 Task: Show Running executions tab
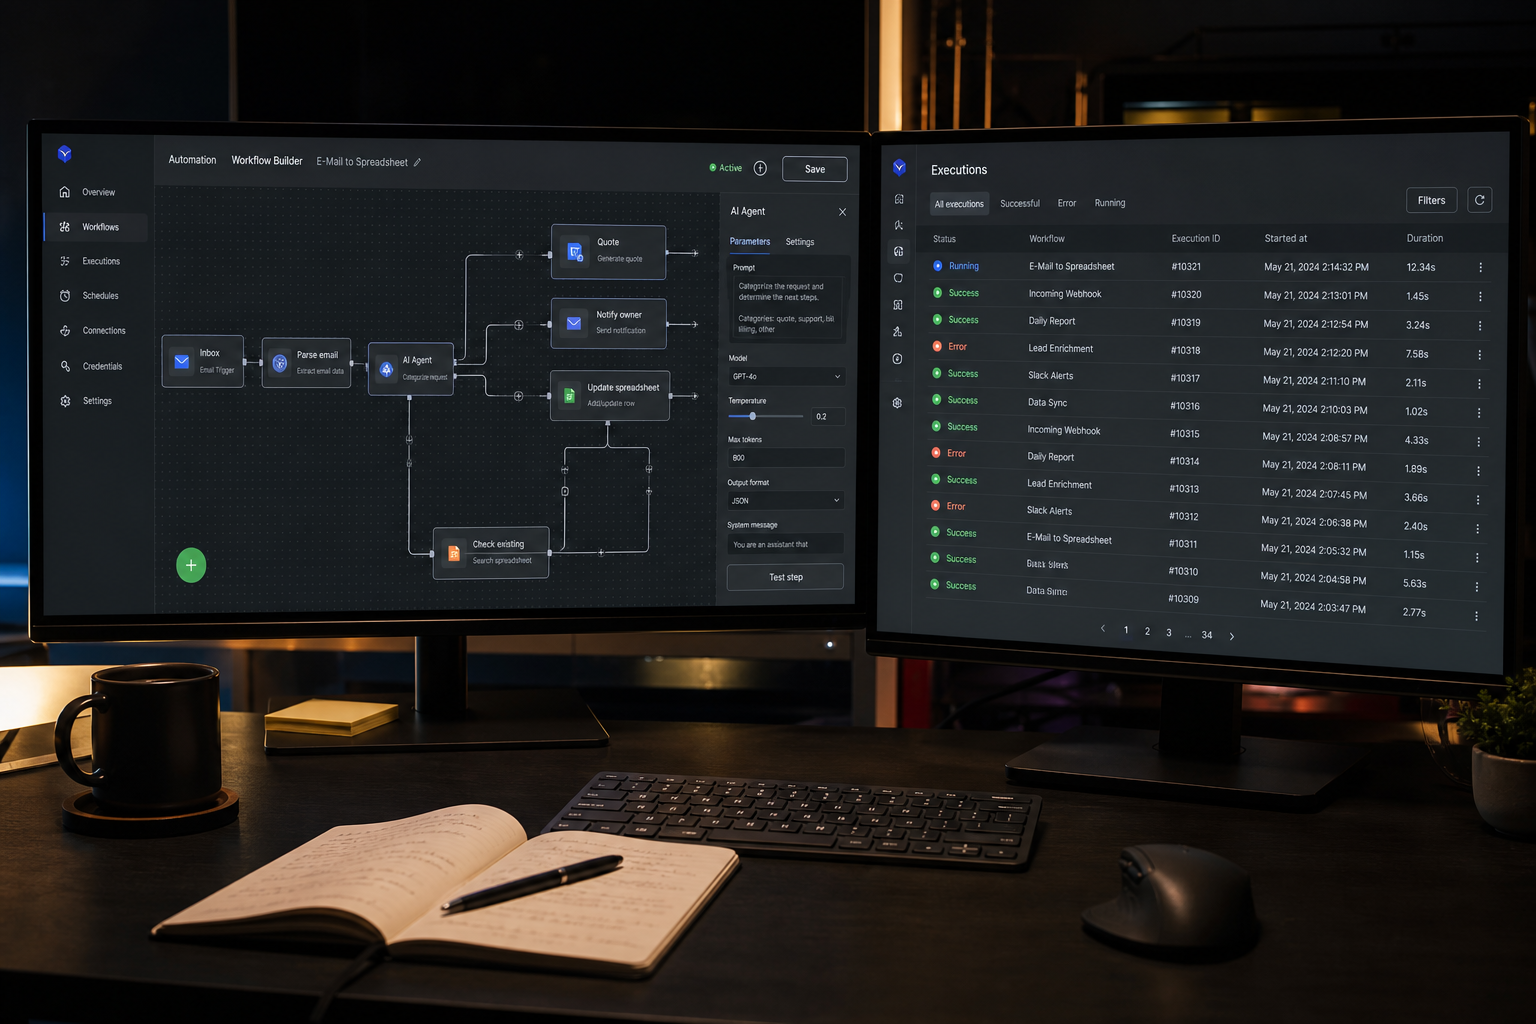pos(1110,203)
